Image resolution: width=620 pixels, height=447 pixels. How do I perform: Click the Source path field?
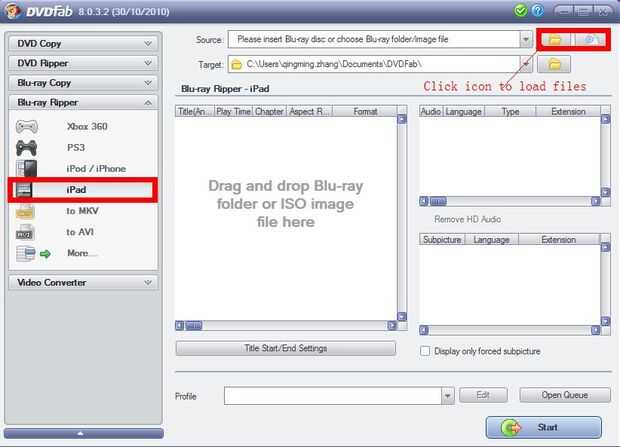click(x=374, y=40)
